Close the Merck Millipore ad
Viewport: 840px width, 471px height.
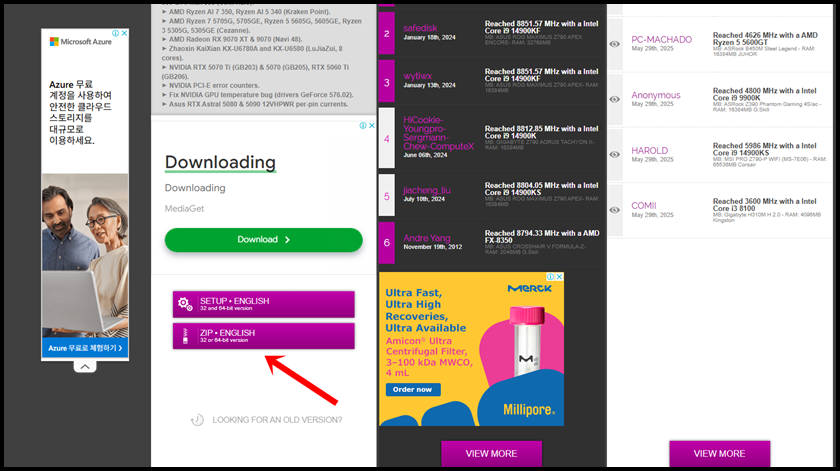(x=559, y=277)
